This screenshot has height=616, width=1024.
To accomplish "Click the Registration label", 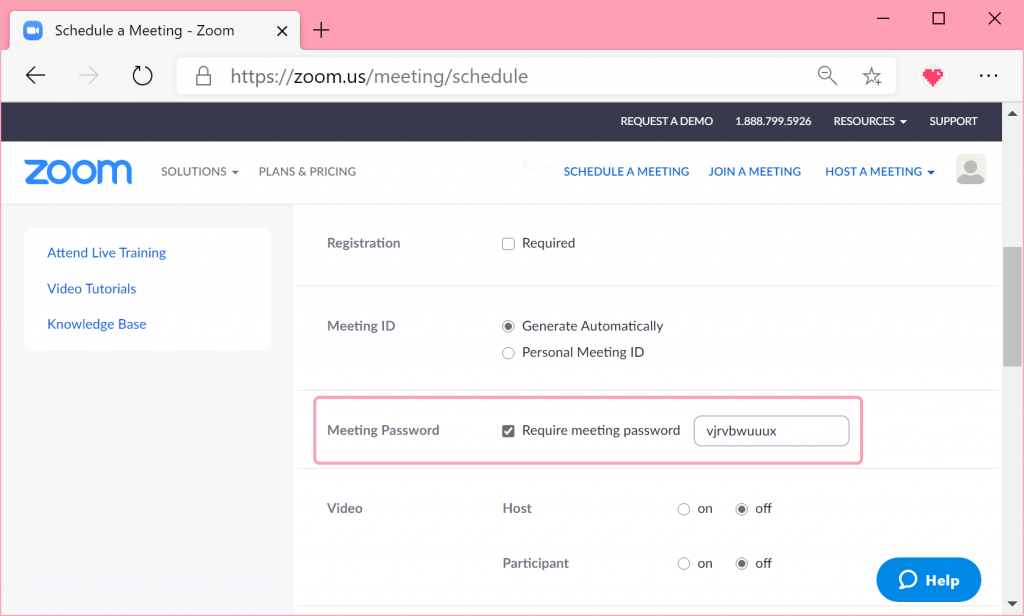I will pyautogui.click(x=364, y=243).
